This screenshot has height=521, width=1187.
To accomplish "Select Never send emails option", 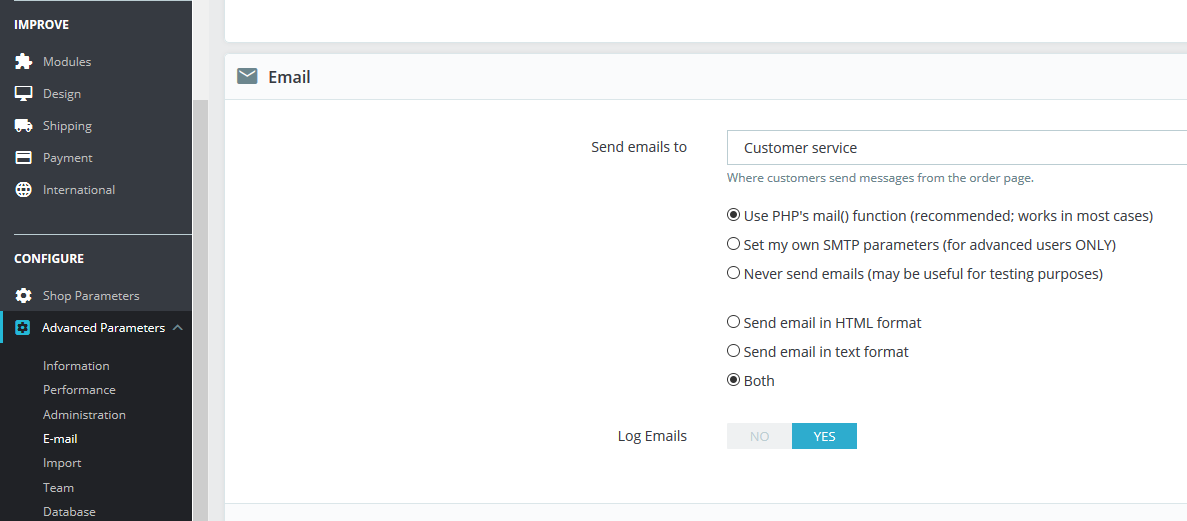I will 734,273.
